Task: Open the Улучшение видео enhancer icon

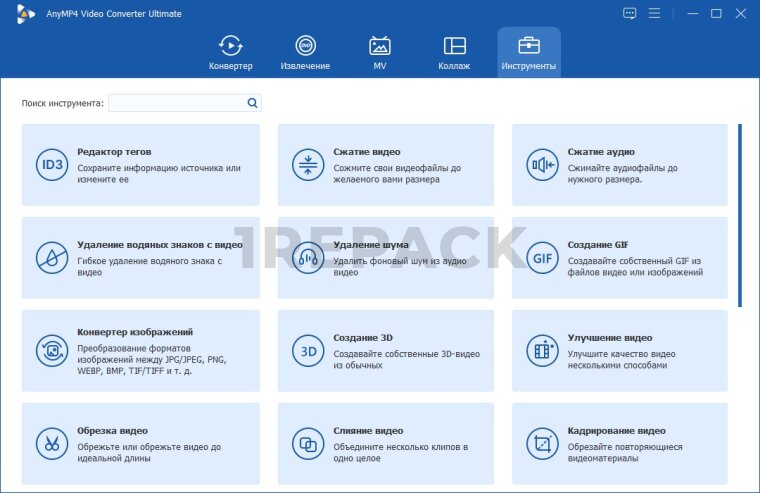Action: click(542, 351)
